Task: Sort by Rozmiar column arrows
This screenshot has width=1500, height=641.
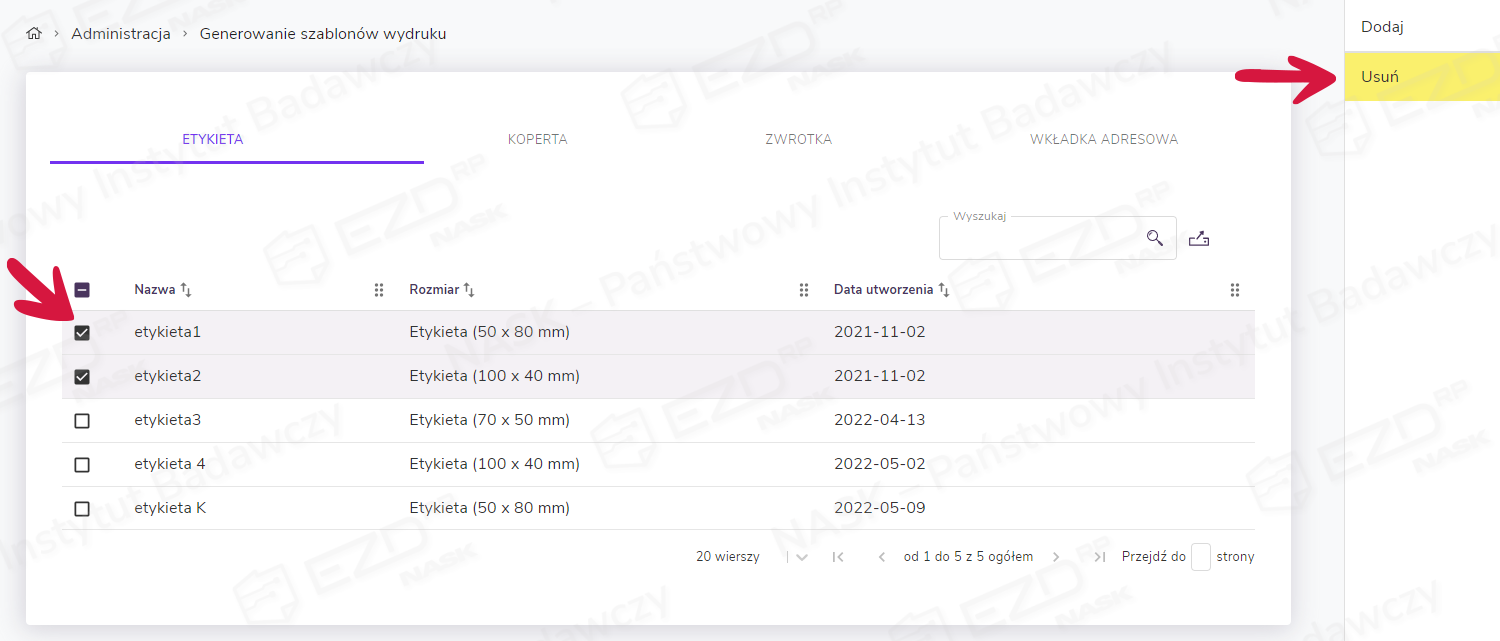Action: coord(469,290)
